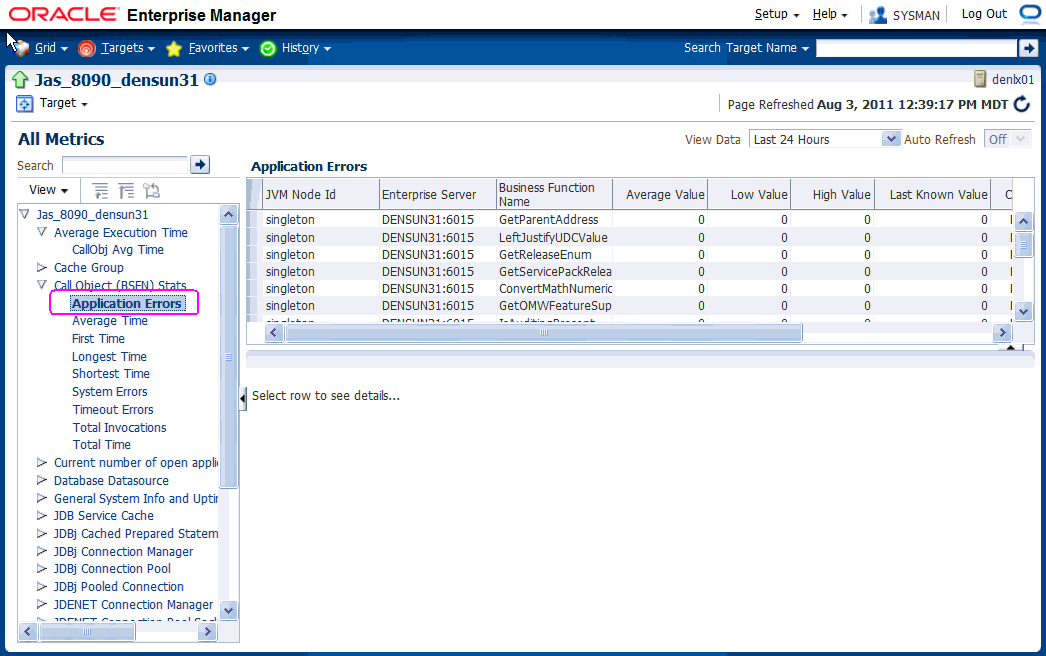
Task: Click the info icon beside Jas_8090_densun31
Action: click(x=210, y=79)
